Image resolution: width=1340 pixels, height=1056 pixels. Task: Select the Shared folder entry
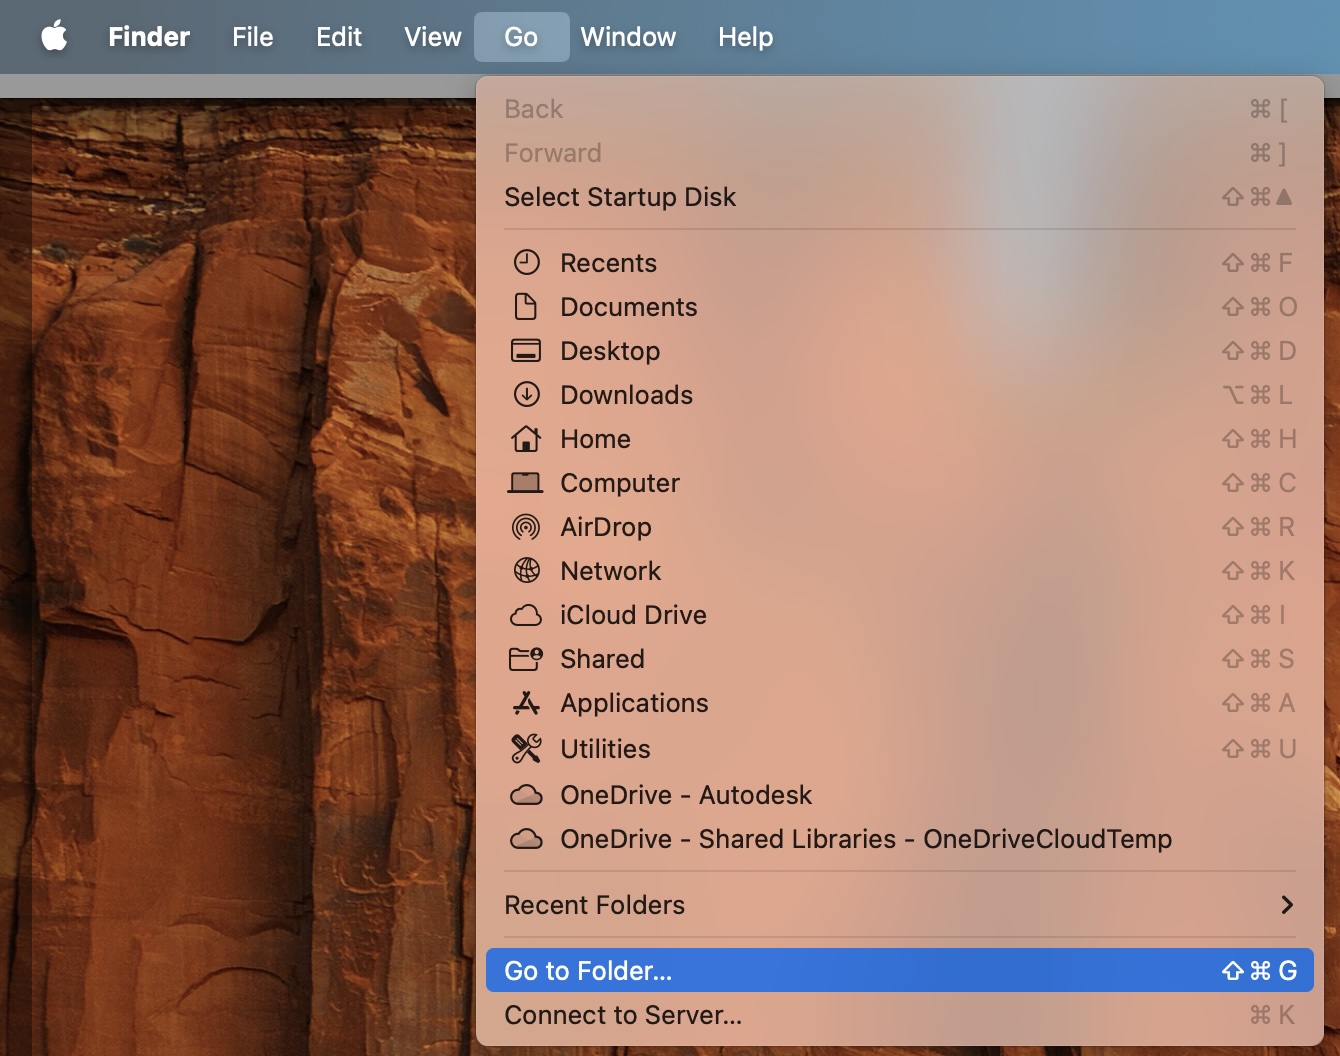[x=602, y=659]
